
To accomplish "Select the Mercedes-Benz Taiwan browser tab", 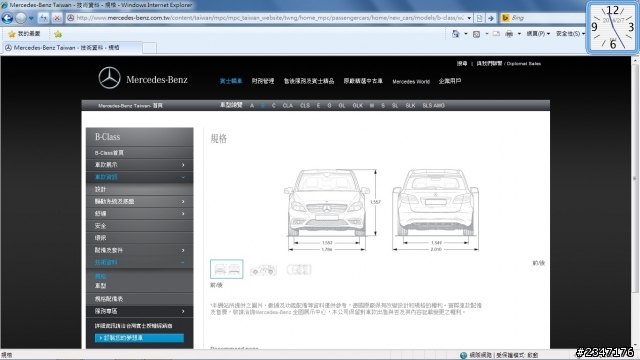I will tap(72, 48).
